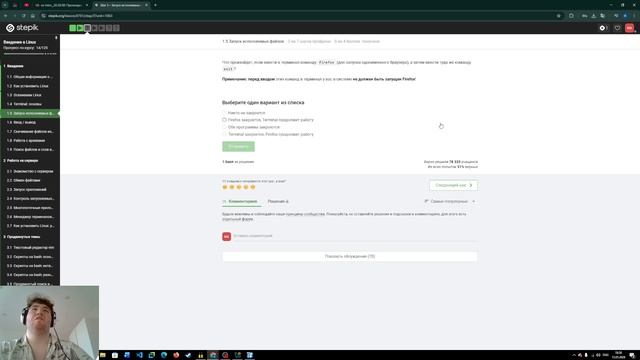Open the notifications icon in Stepik header
The image size is (640, 360).
pos(603,28)
